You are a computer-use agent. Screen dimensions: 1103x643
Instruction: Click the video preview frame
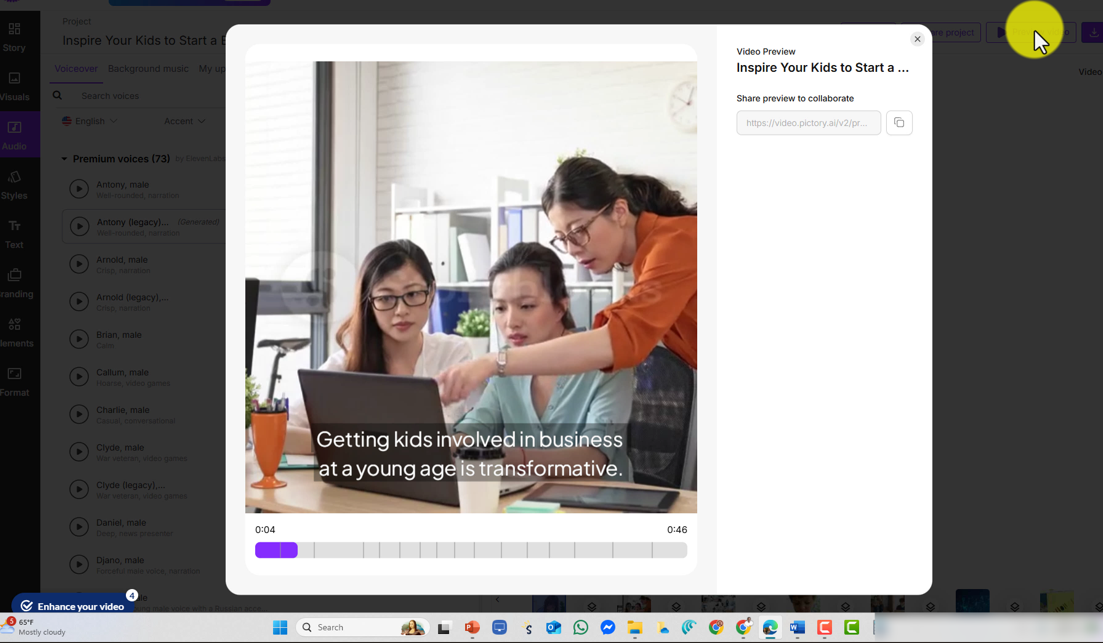[x=471, y=287]
